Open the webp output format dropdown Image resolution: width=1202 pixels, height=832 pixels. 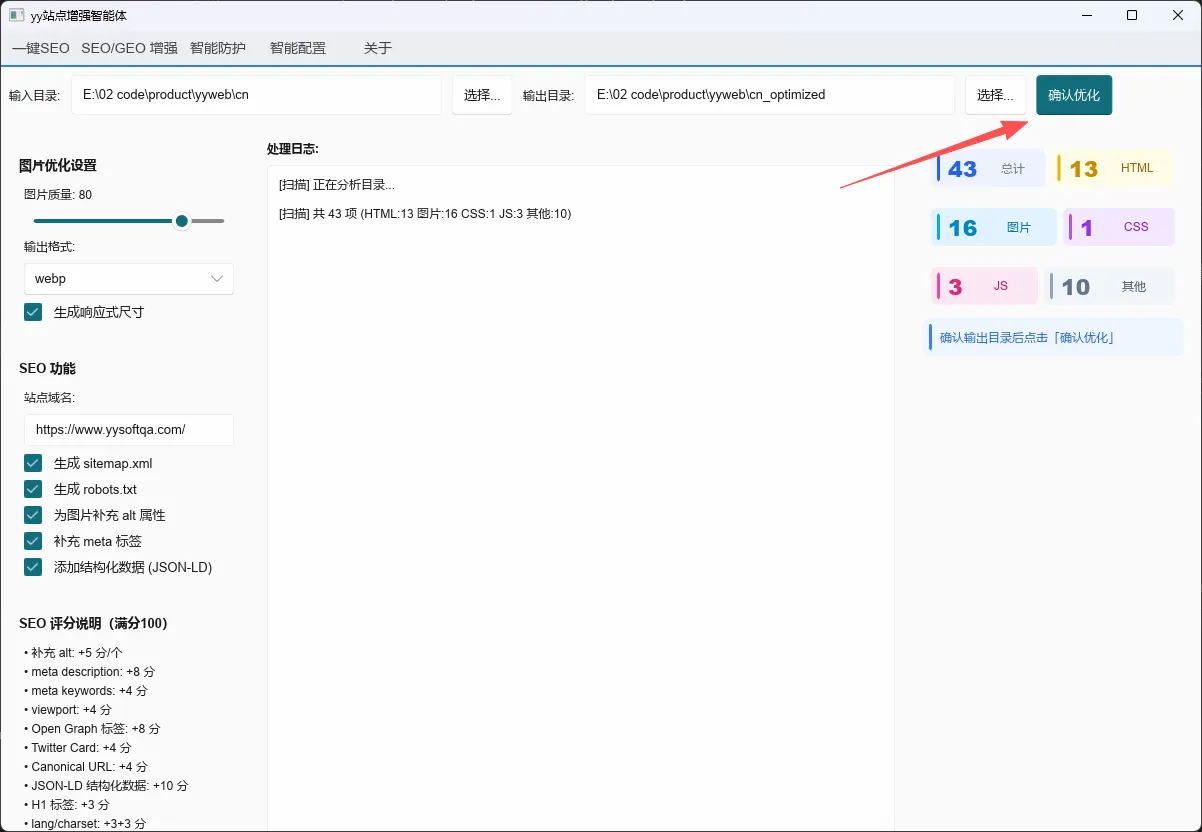(129, 279)
